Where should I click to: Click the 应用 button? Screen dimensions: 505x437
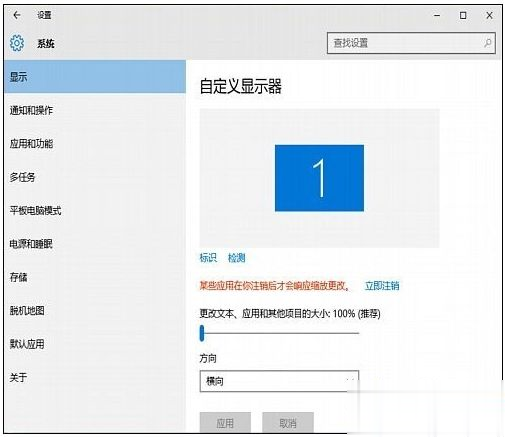pos(225,423)
